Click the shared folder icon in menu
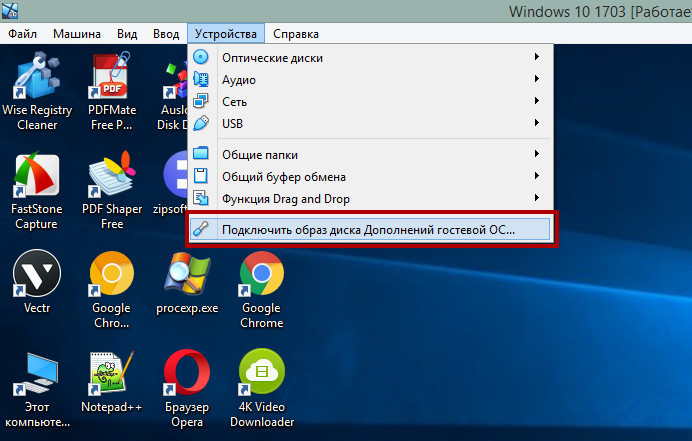The height and width of the screenshot is (441, 692). click(x=201, y=153)
